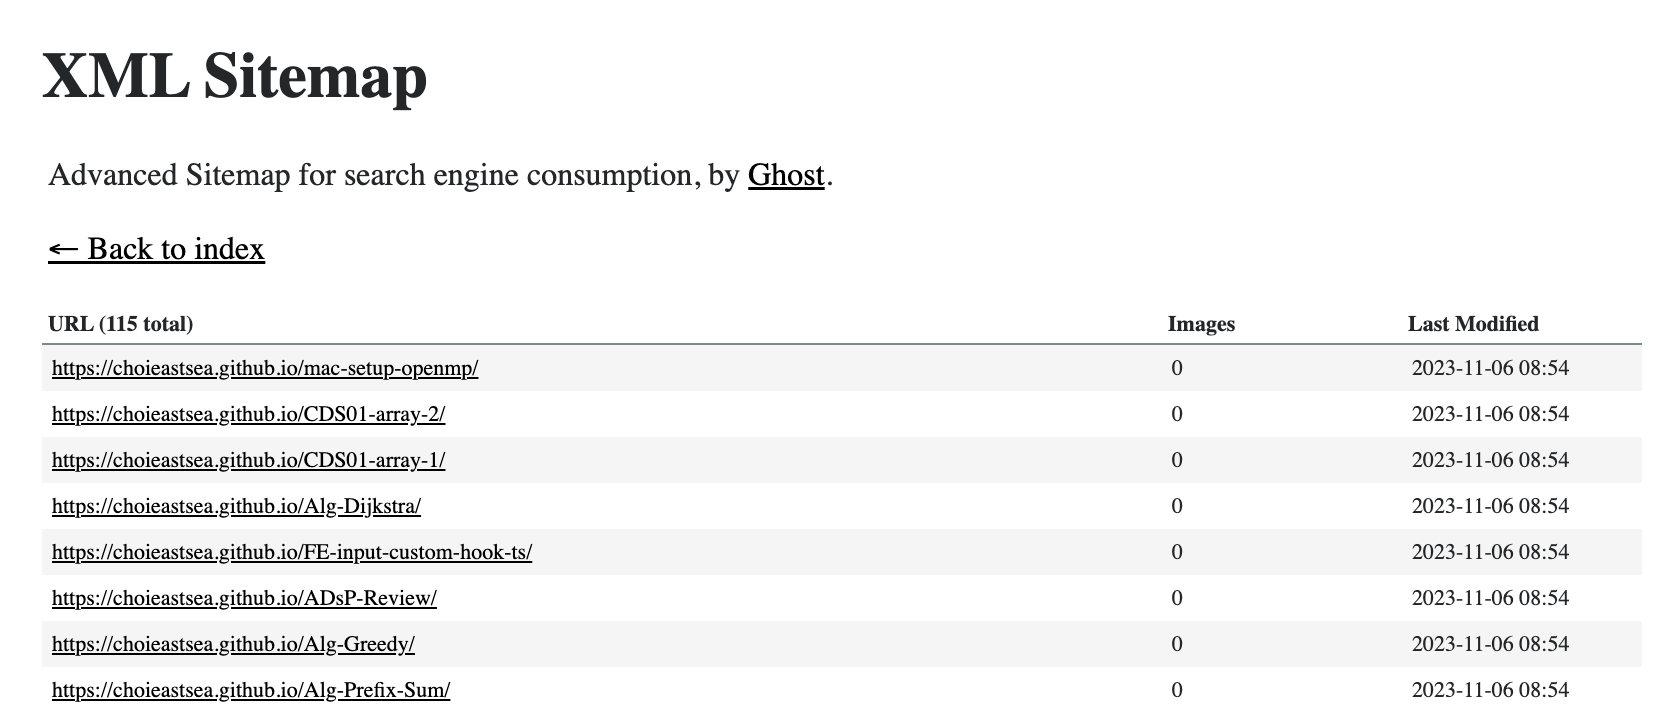Click the Last Modified column header
Image resolution: width=1658 pixels, height=712 pixels.
pos(1473,324)
